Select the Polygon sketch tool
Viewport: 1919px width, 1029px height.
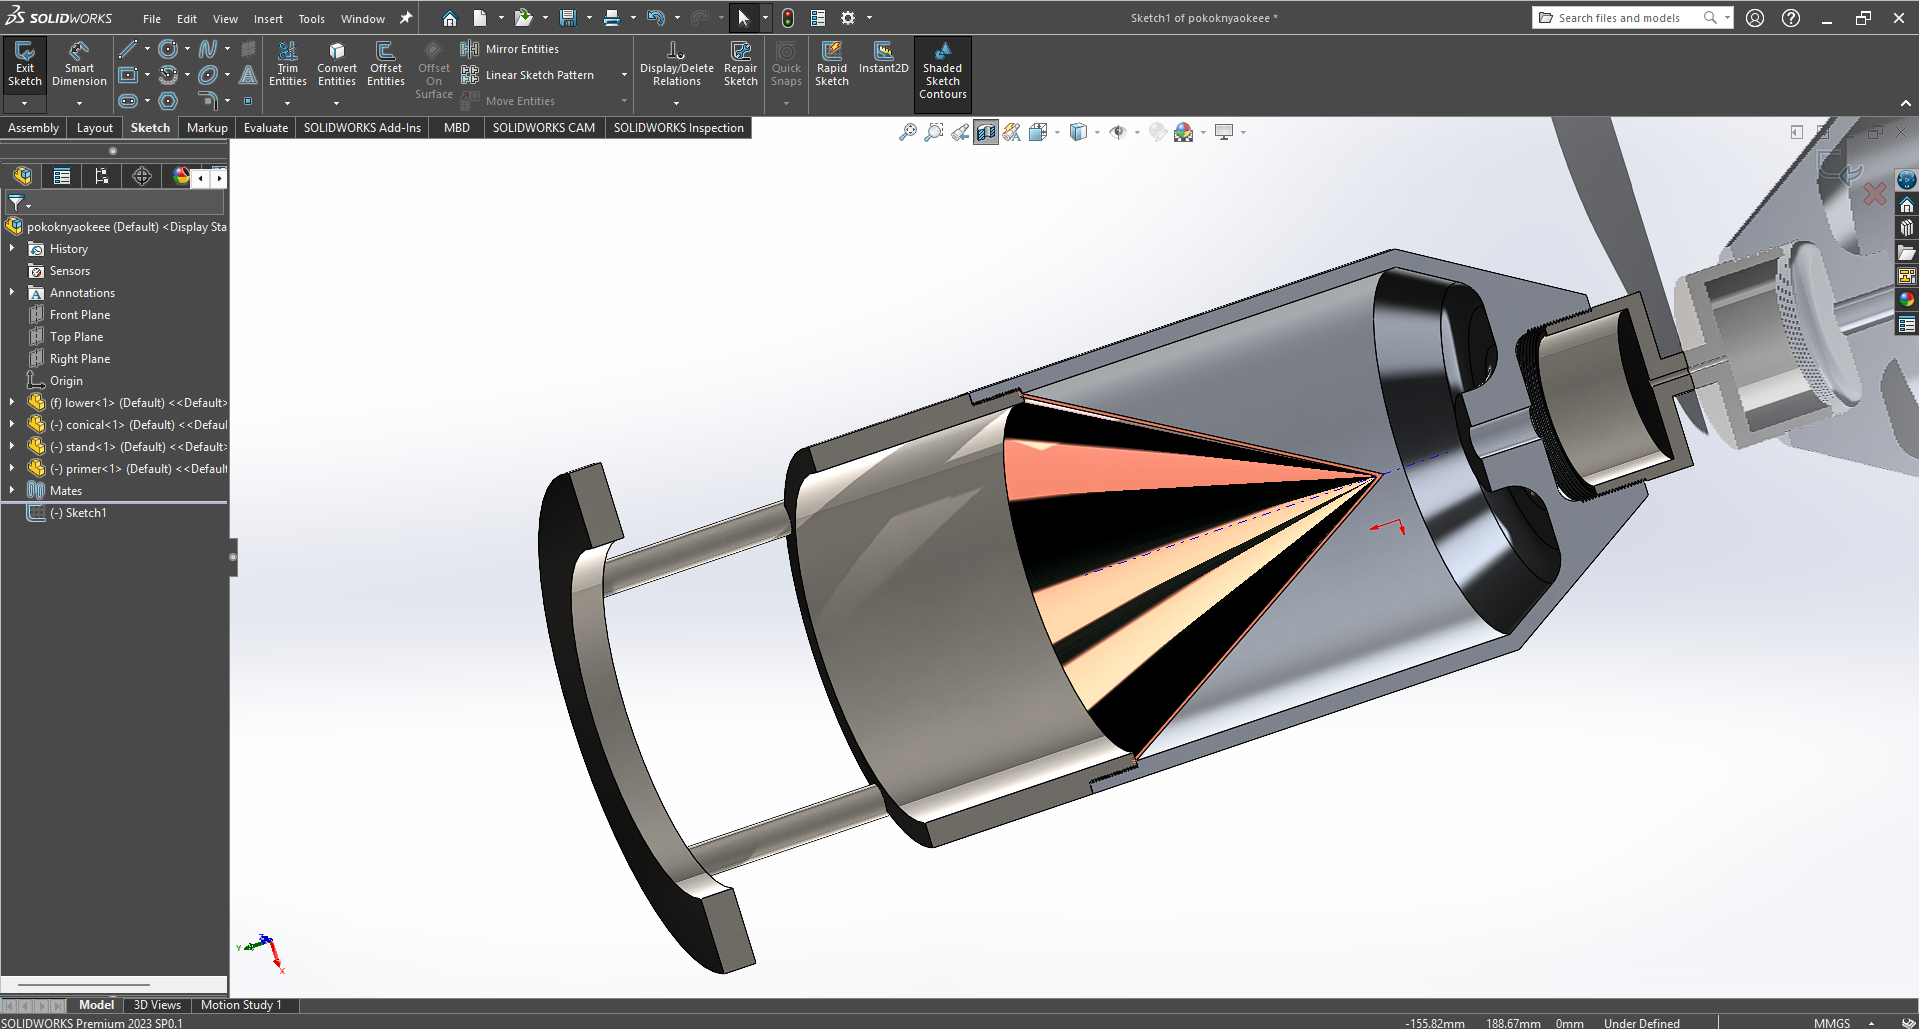(168, 101)
